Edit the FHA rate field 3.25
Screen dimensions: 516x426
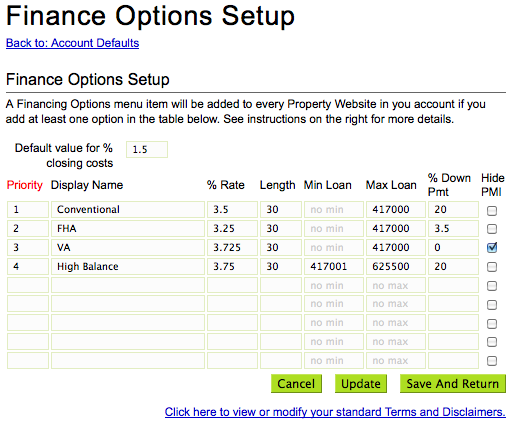pyautogui.click(x=232, y=229)
